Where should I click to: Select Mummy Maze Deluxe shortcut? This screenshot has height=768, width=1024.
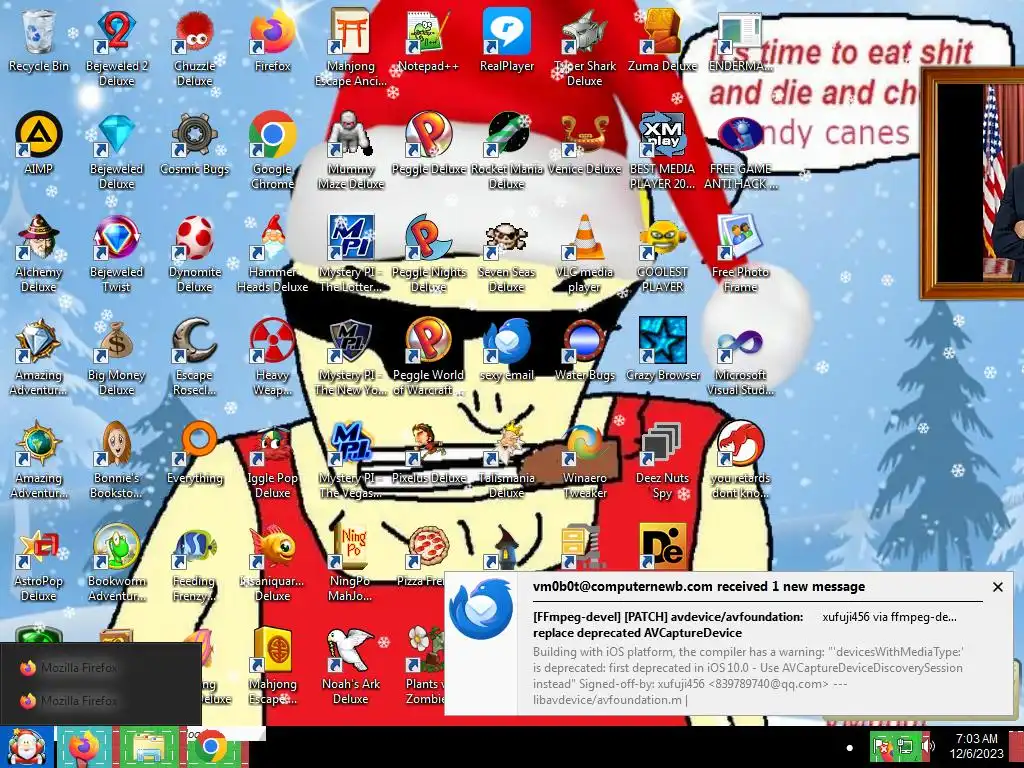pyautogui.click(x=351, y=150)
